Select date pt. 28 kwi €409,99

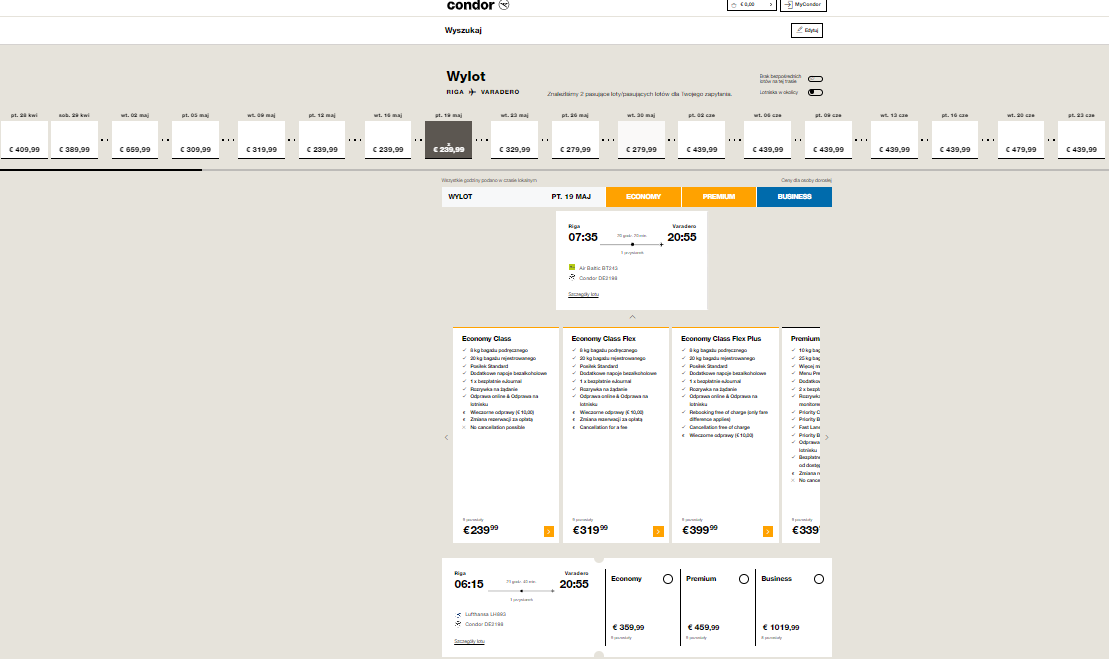point(24,139)
